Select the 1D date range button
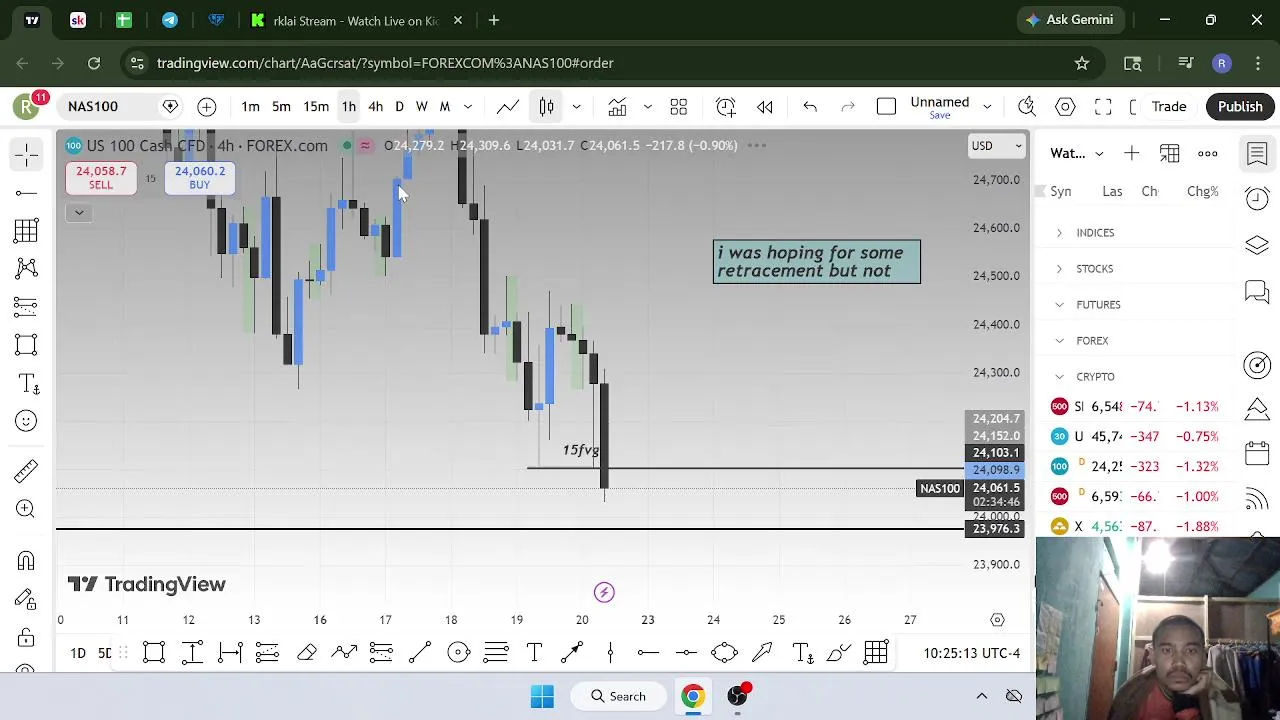The height and width of the screenshot is (720, 1280). pyautogui.click(x=78, y=653)
